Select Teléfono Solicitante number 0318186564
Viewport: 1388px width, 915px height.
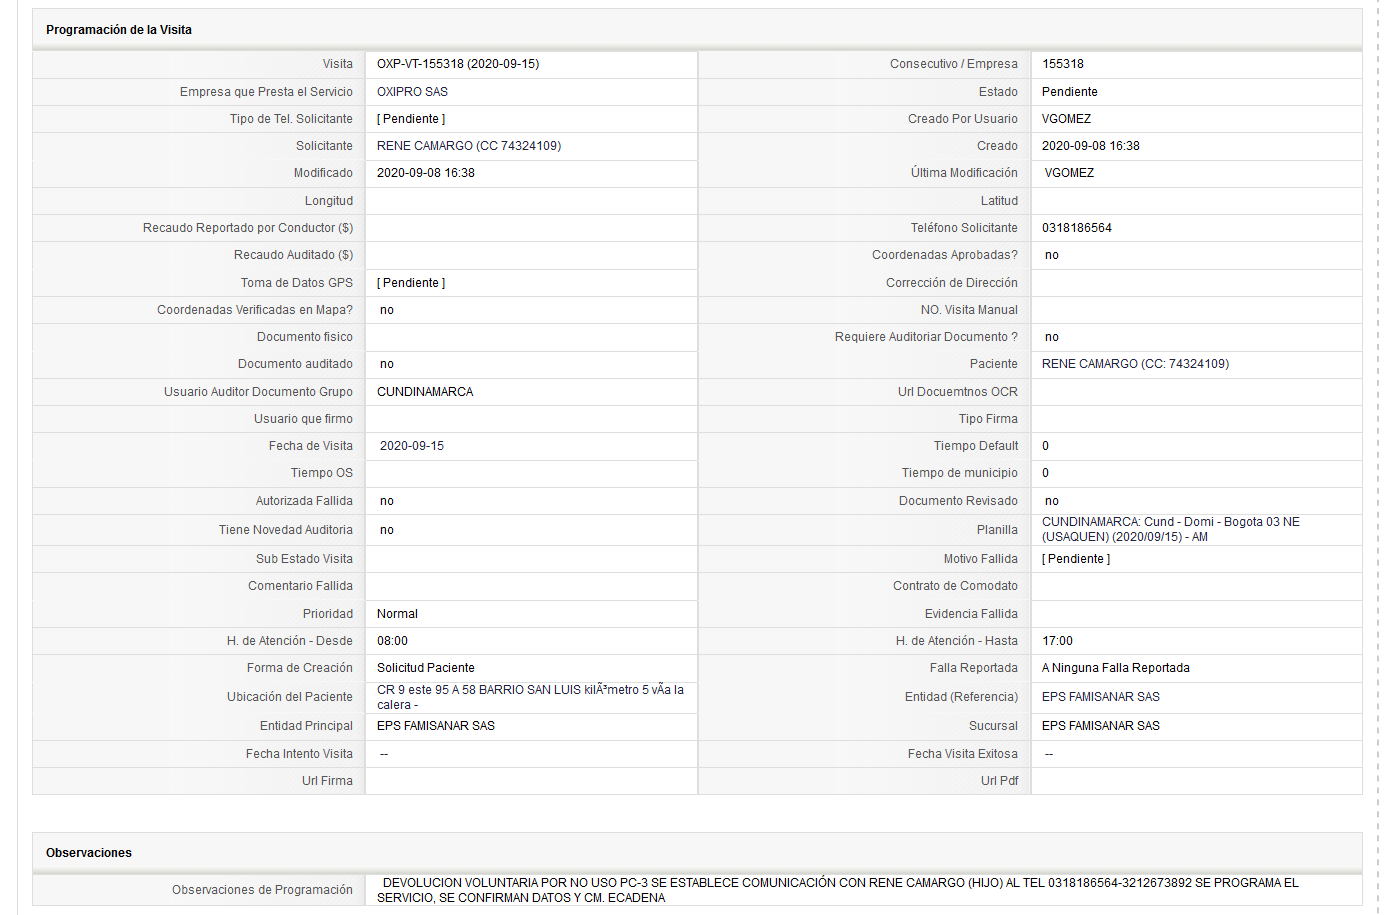[1077, 228]
